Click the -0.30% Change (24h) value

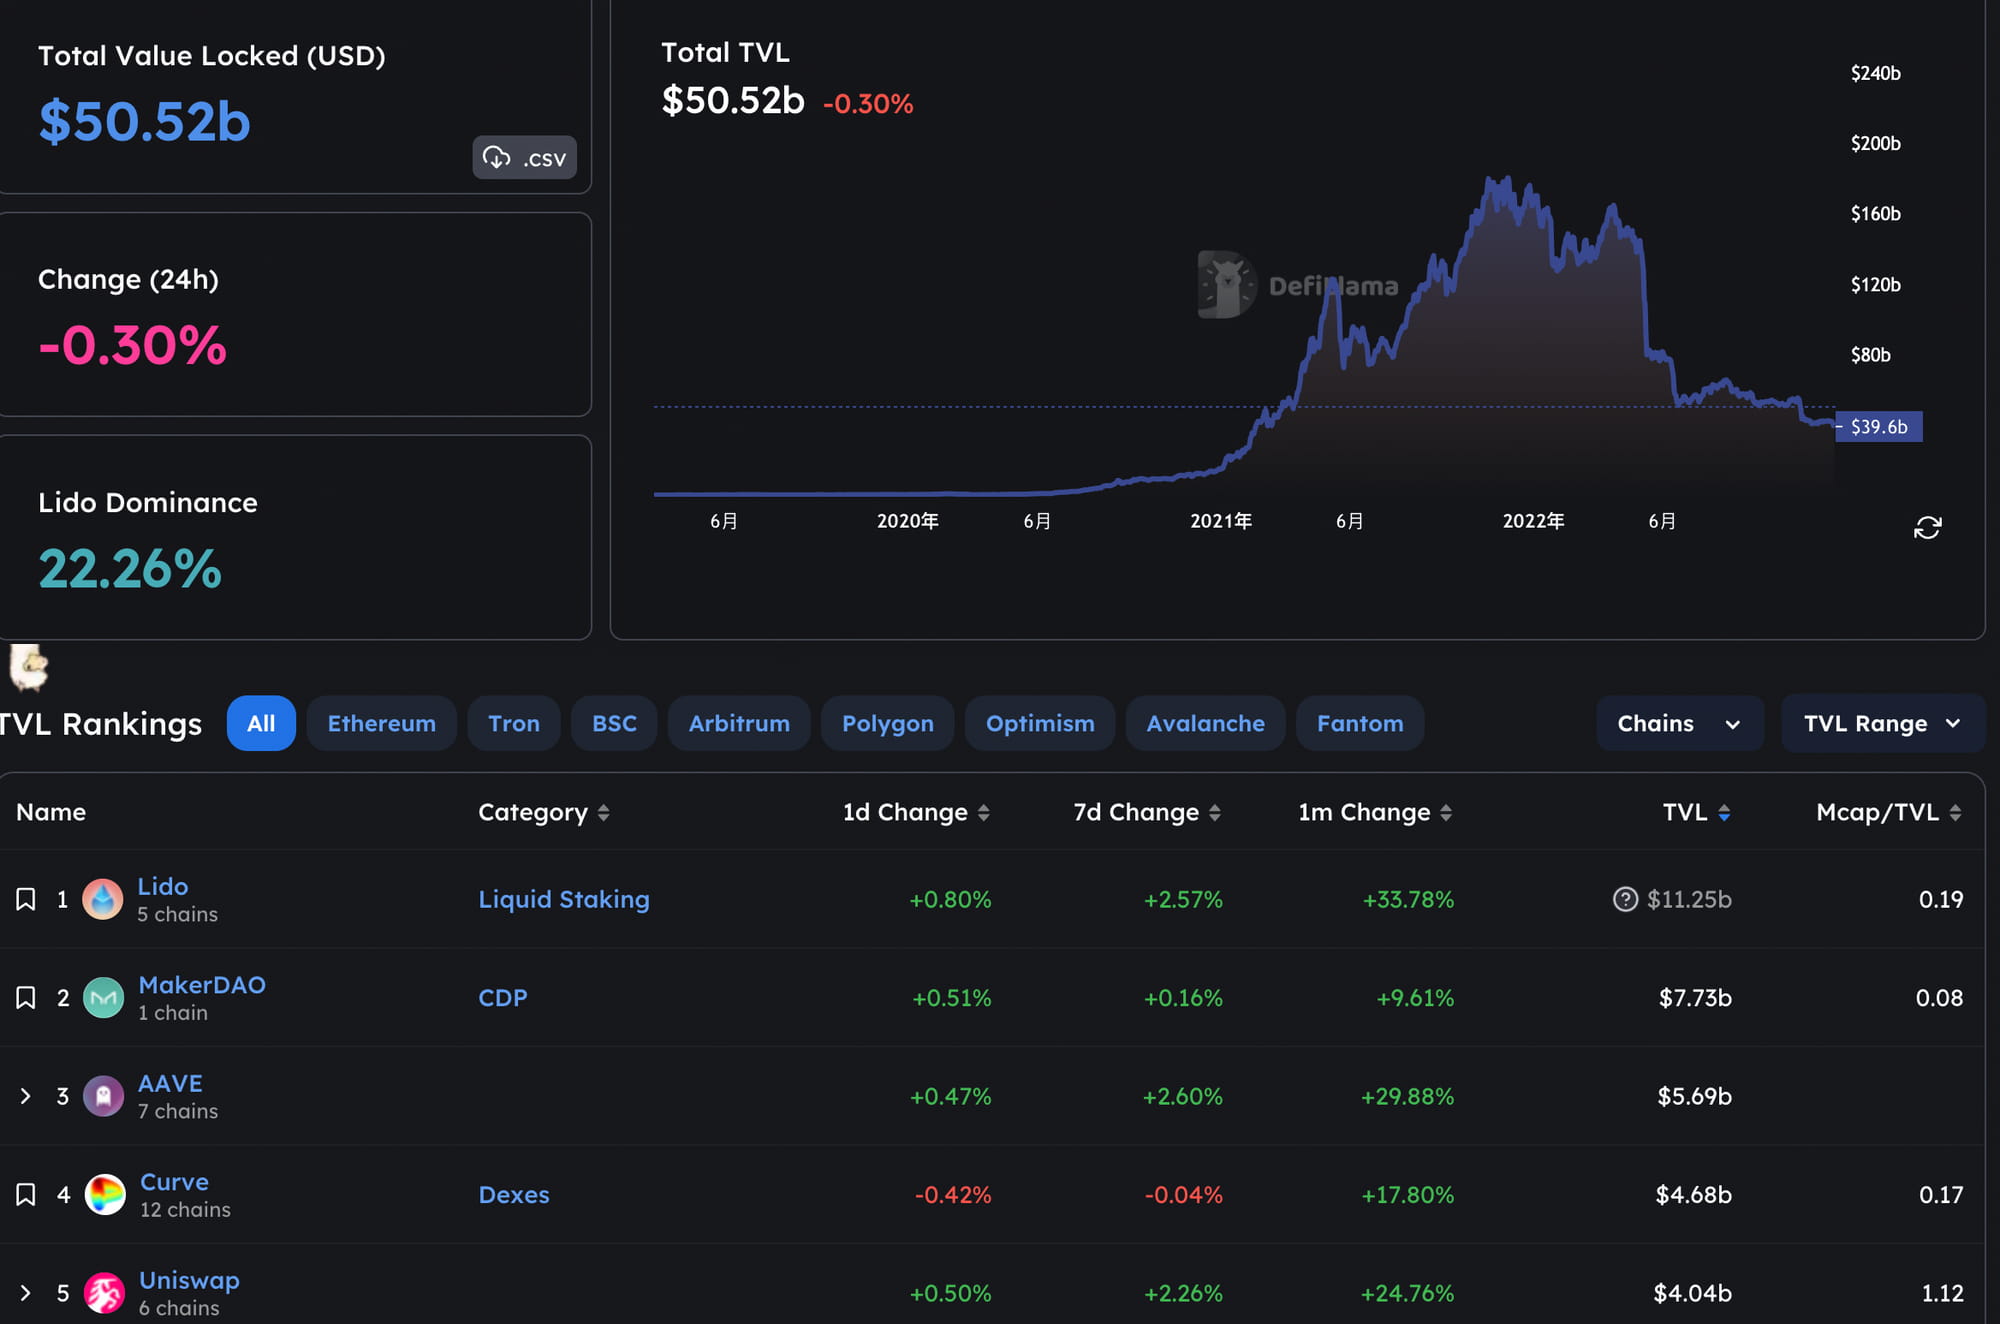[x=132, y=345]
